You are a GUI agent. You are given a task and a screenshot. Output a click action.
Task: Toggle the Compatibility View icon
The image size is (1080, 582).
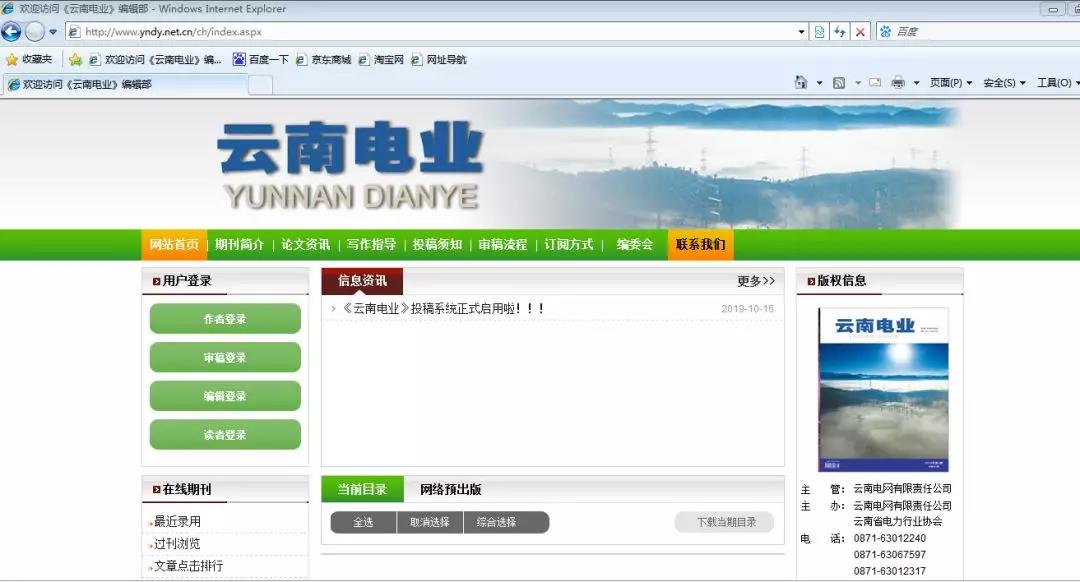(x=819, y=32)
